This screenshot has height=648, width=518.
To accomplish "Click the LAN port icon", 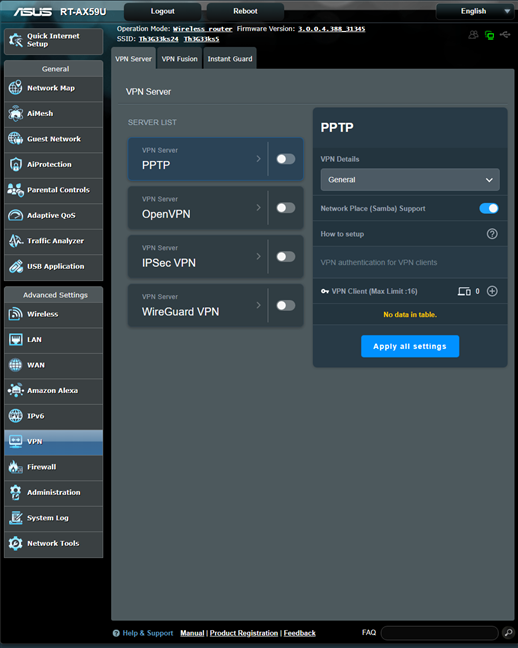I will (15, 340).
